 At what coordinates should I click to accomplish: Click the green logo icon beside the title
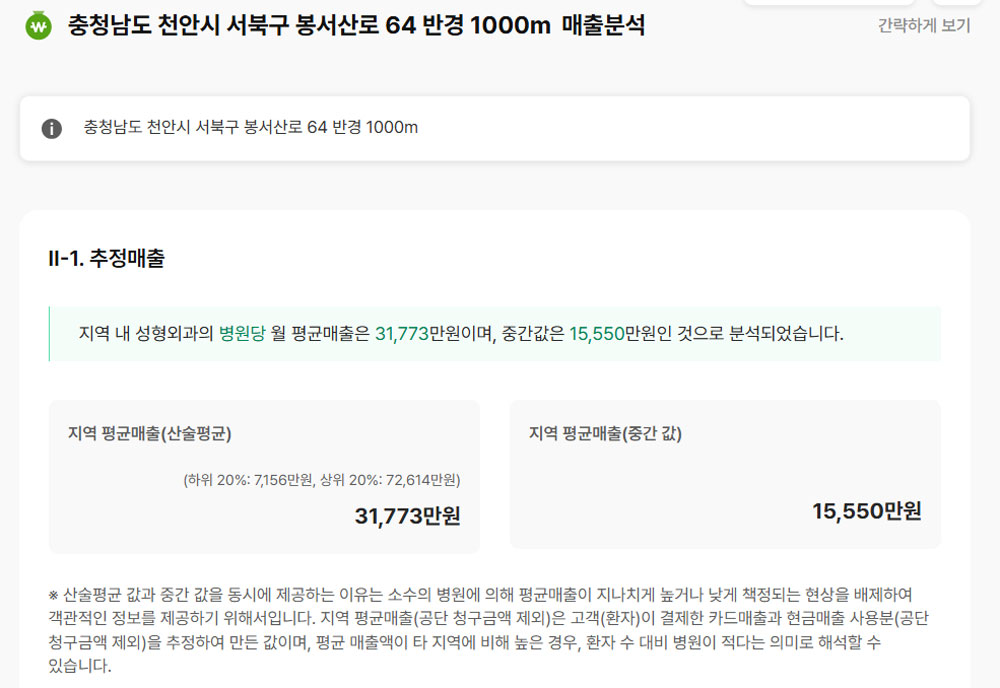click(38, 26)
